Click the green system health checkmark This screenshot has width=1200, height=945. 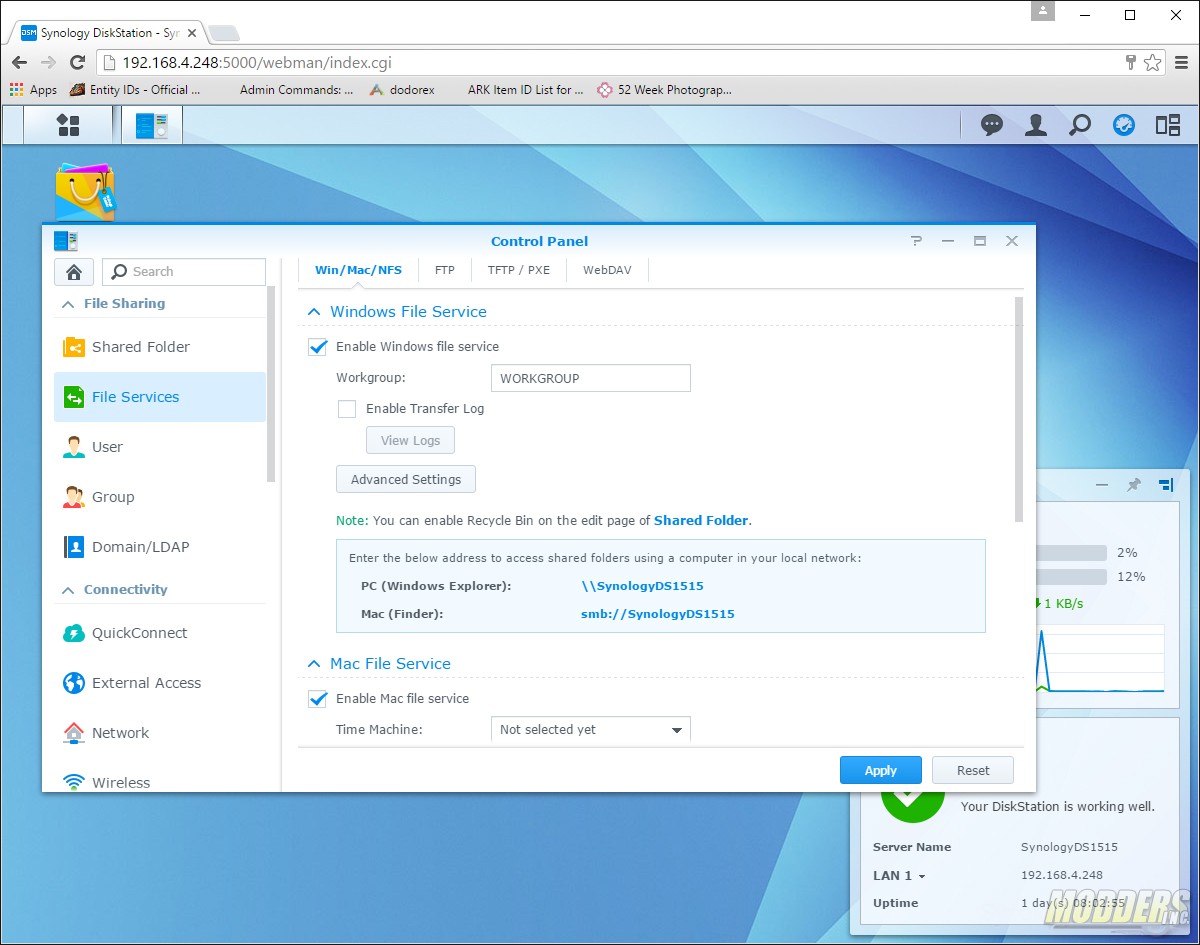pyautogui.click(x=912, y=806)
